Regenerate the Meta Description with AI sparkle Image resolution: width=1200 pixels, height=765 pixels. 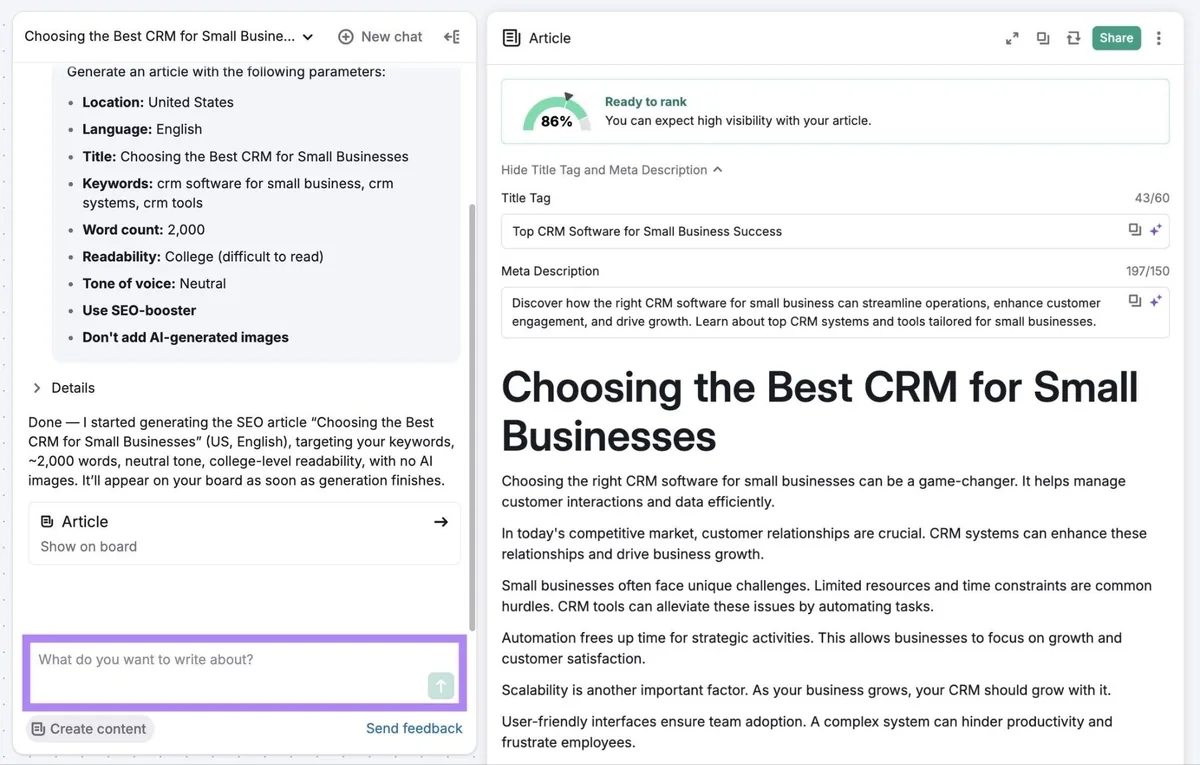click(1155, 300)
